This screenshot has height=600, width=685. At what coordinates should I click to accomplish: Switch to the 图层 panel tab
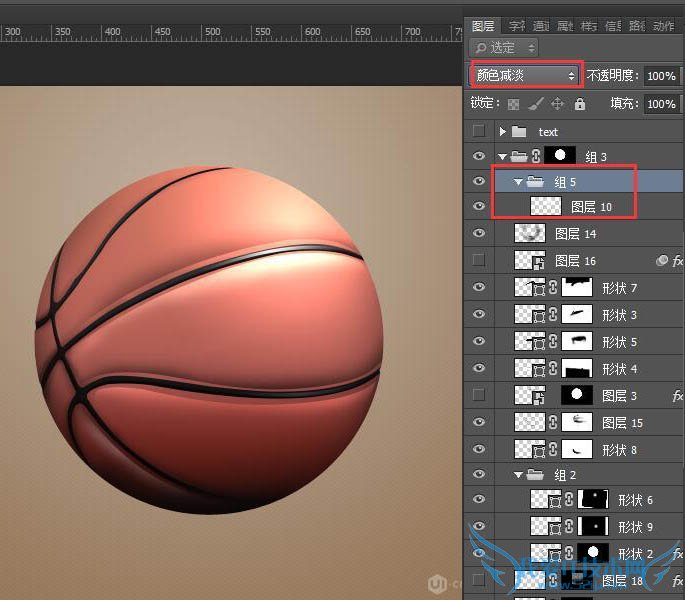[x=483, y=26]
